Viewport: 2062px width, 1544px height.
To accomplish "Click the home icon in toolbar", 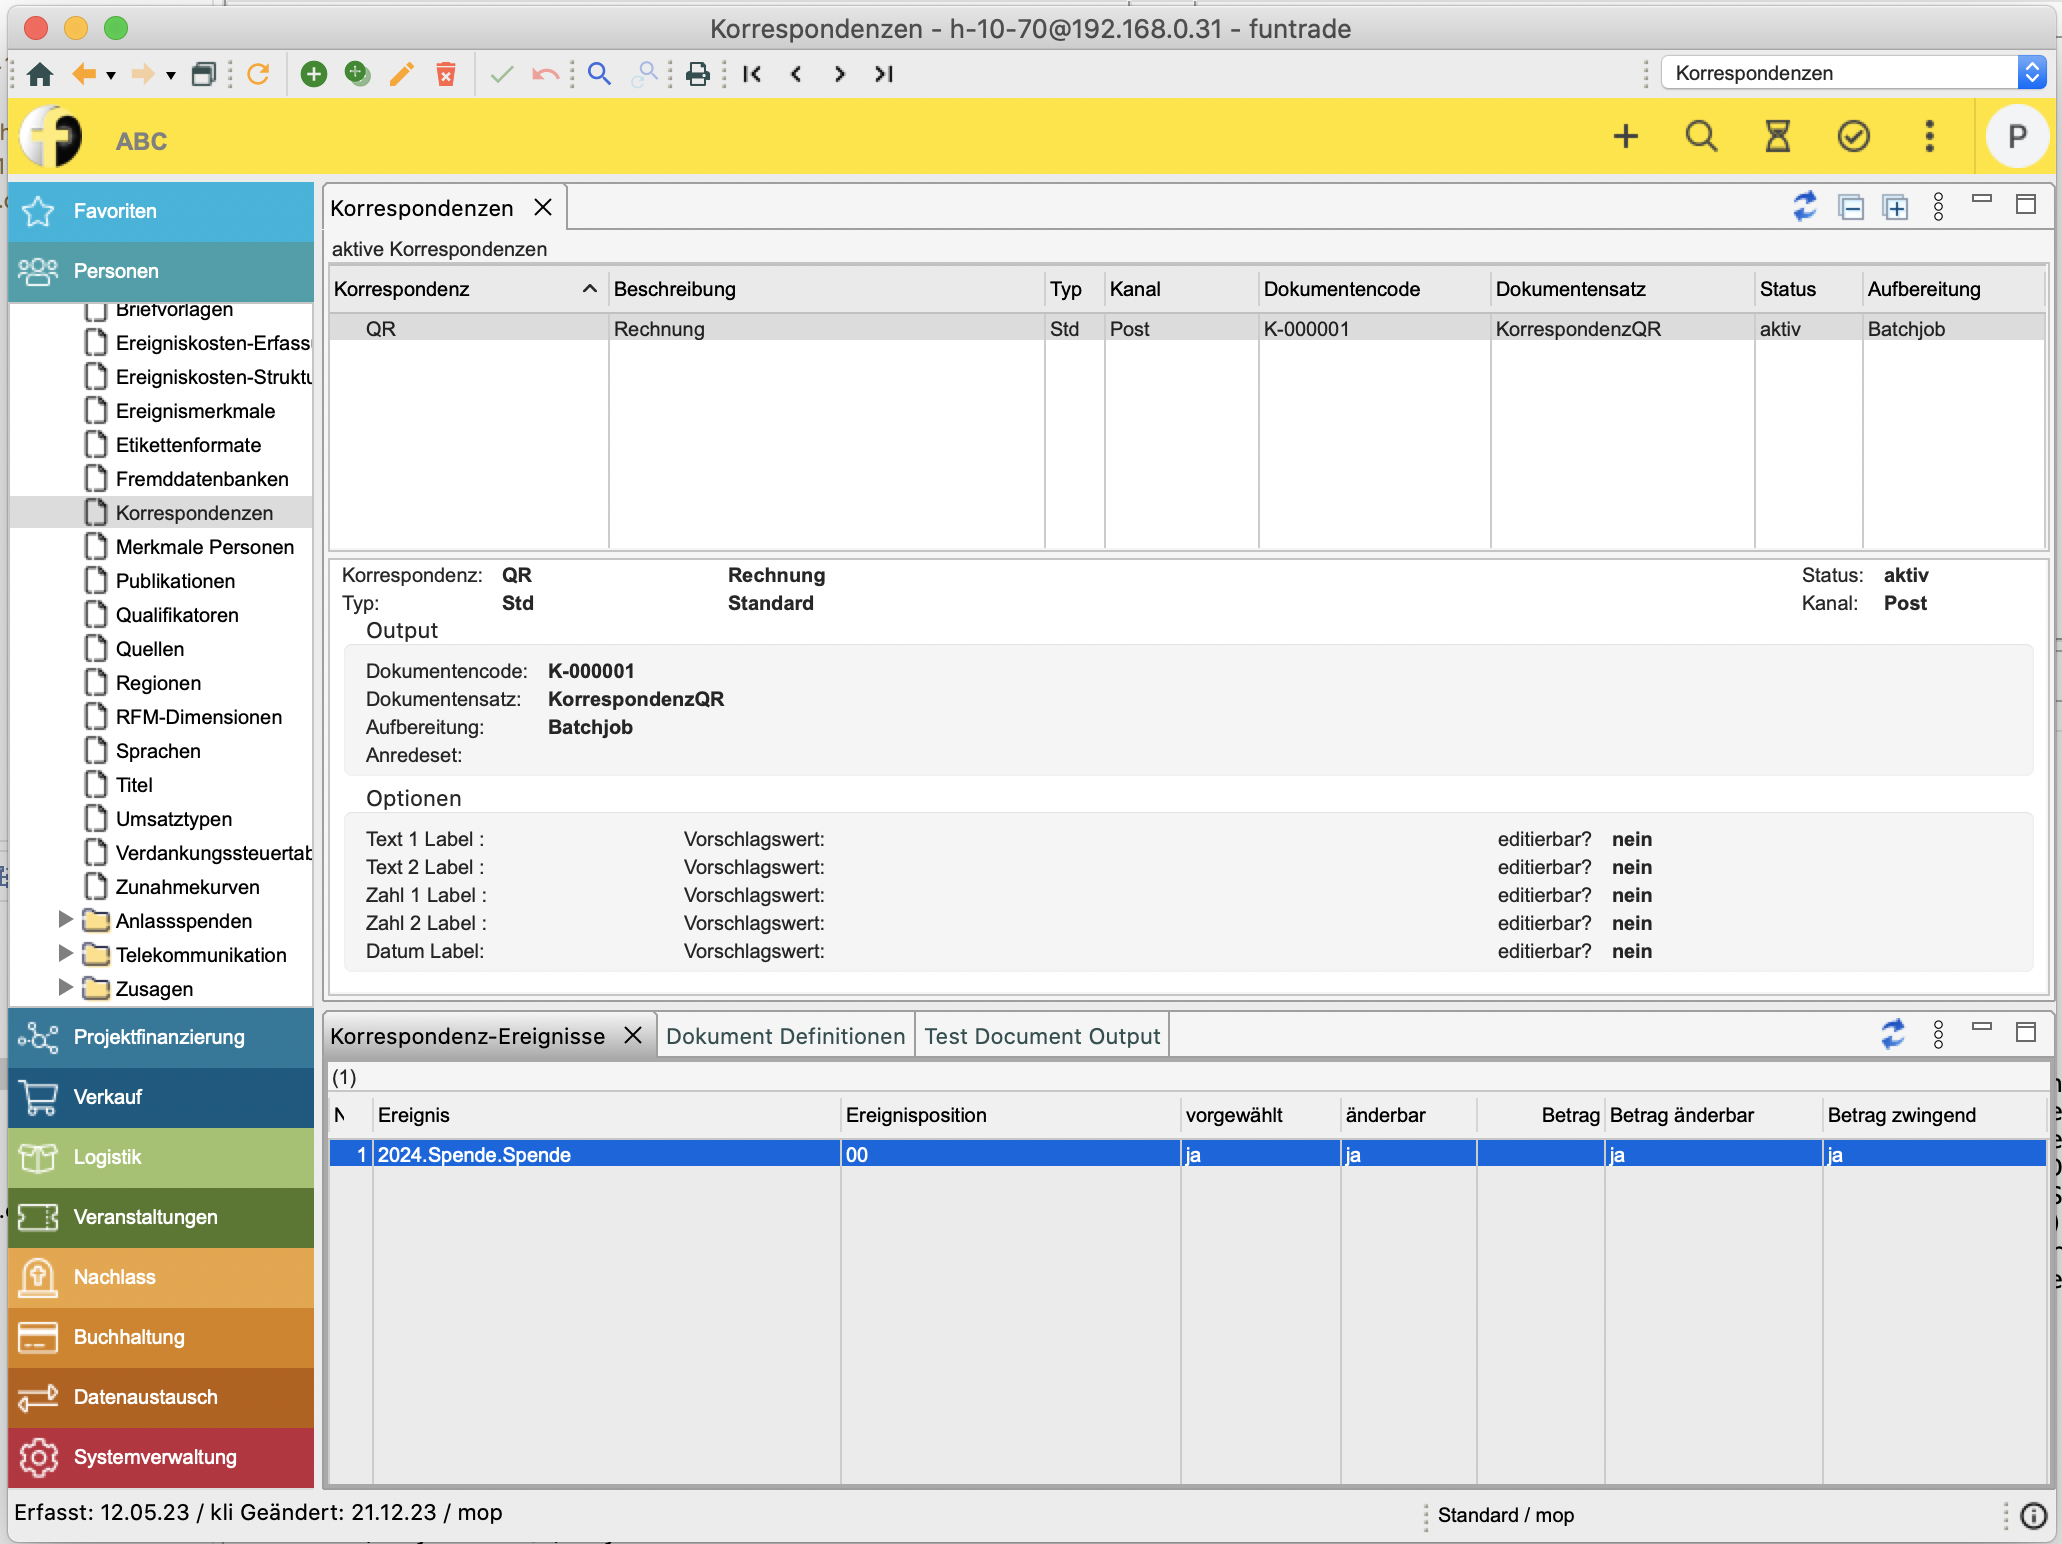I will [40, 74].
